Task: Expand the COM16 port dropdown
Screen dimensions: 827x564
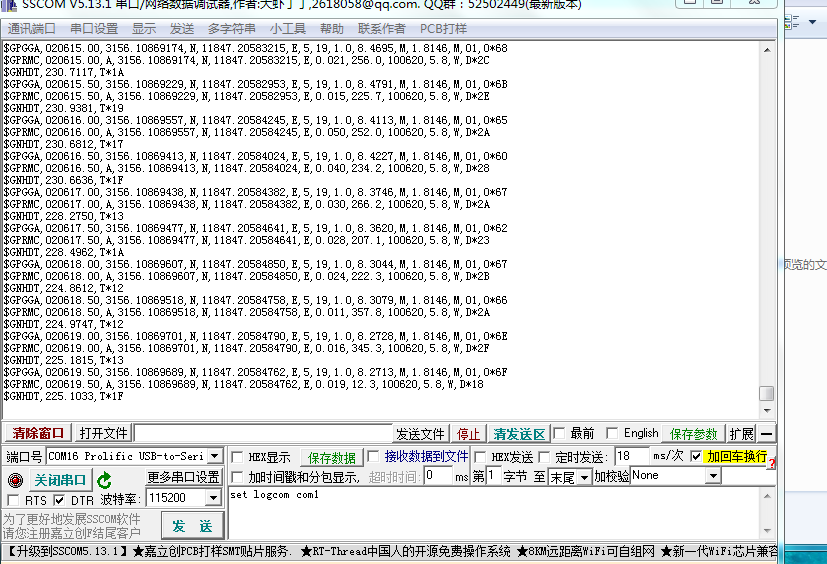Action: tap(215, 456)
